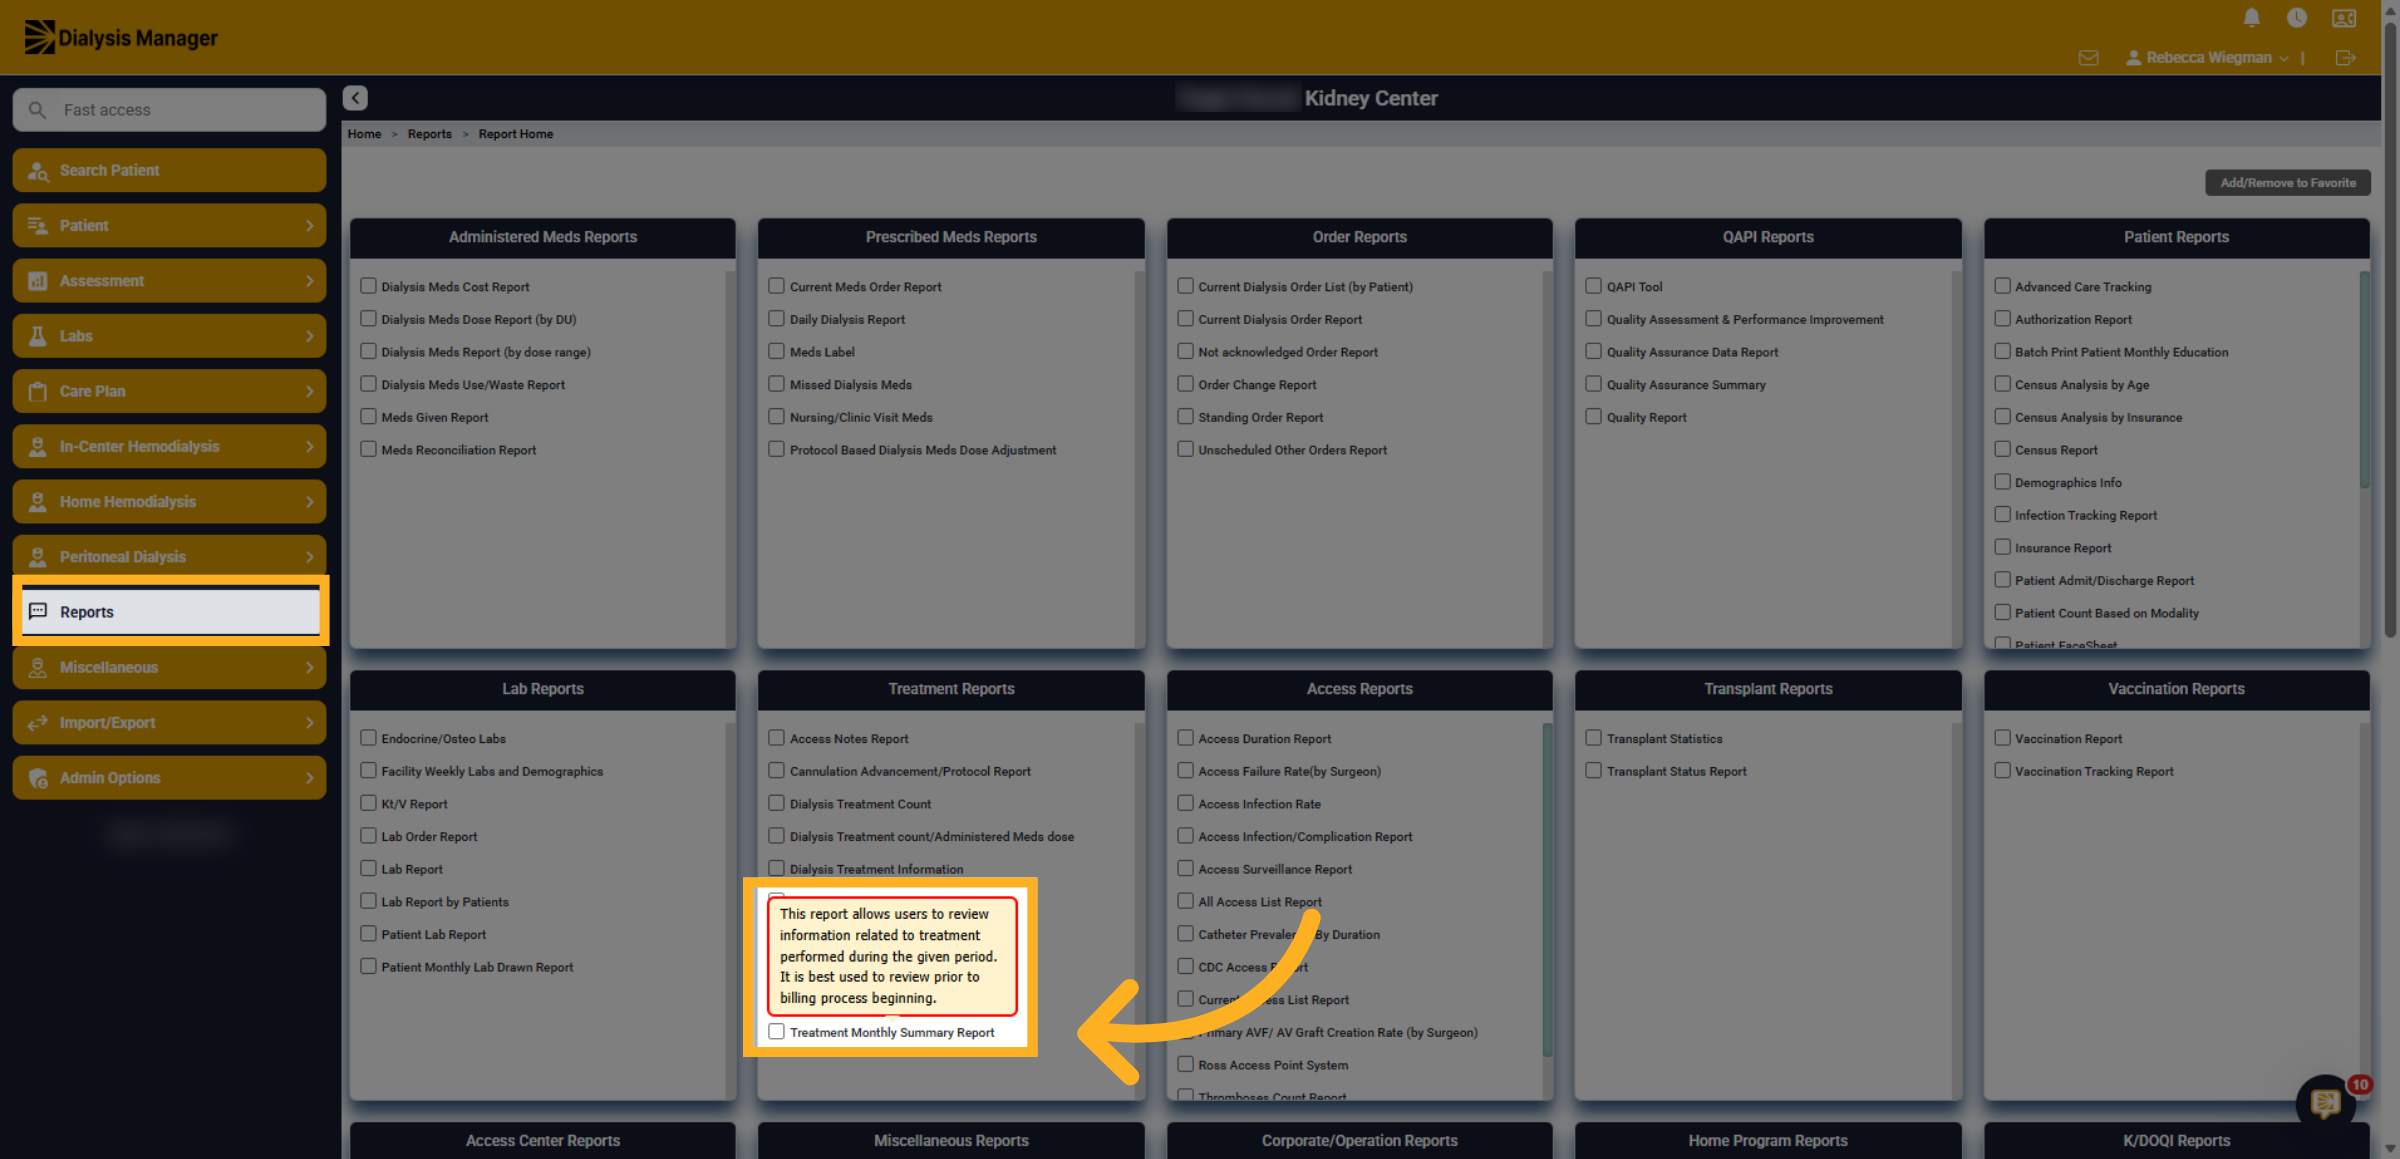Click the Assessment icon in sidebar

tap(38, 281)
